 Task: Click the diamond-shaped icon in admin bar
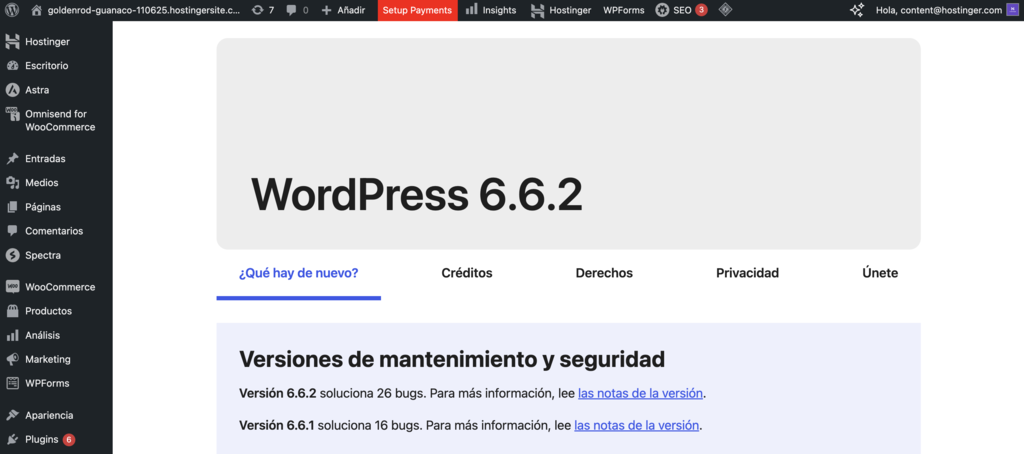tap(725, 10)
